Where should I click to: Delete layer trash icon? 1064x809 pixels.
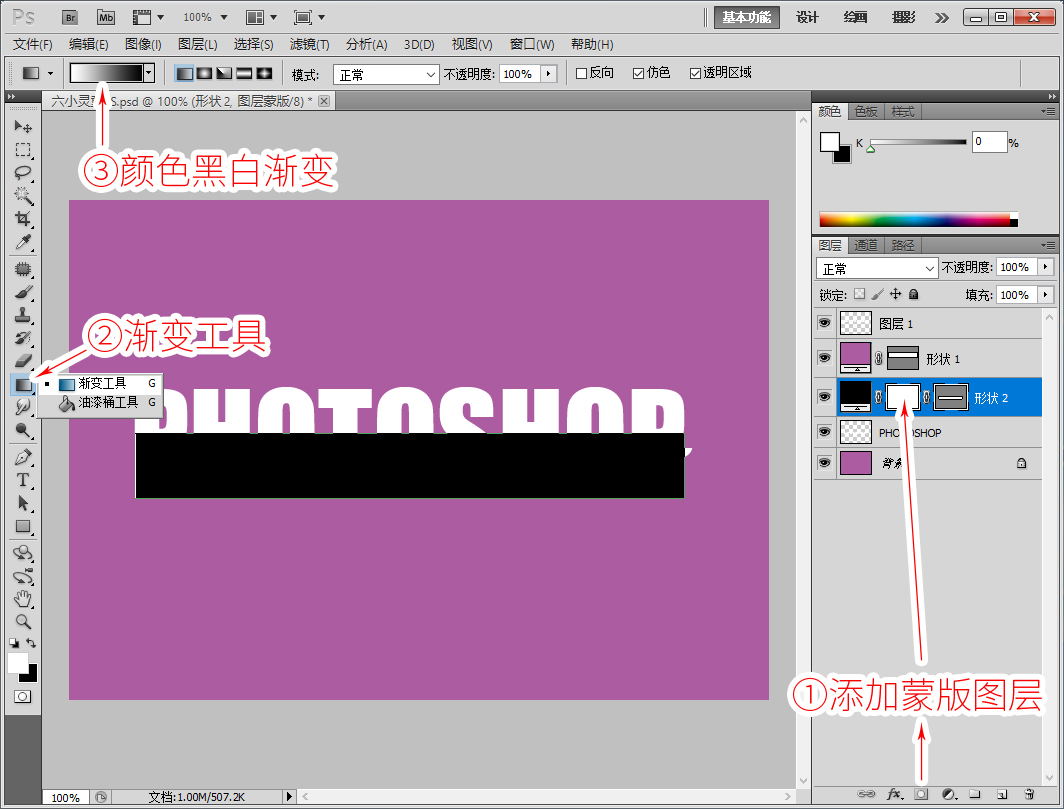tap(1029, 793)
